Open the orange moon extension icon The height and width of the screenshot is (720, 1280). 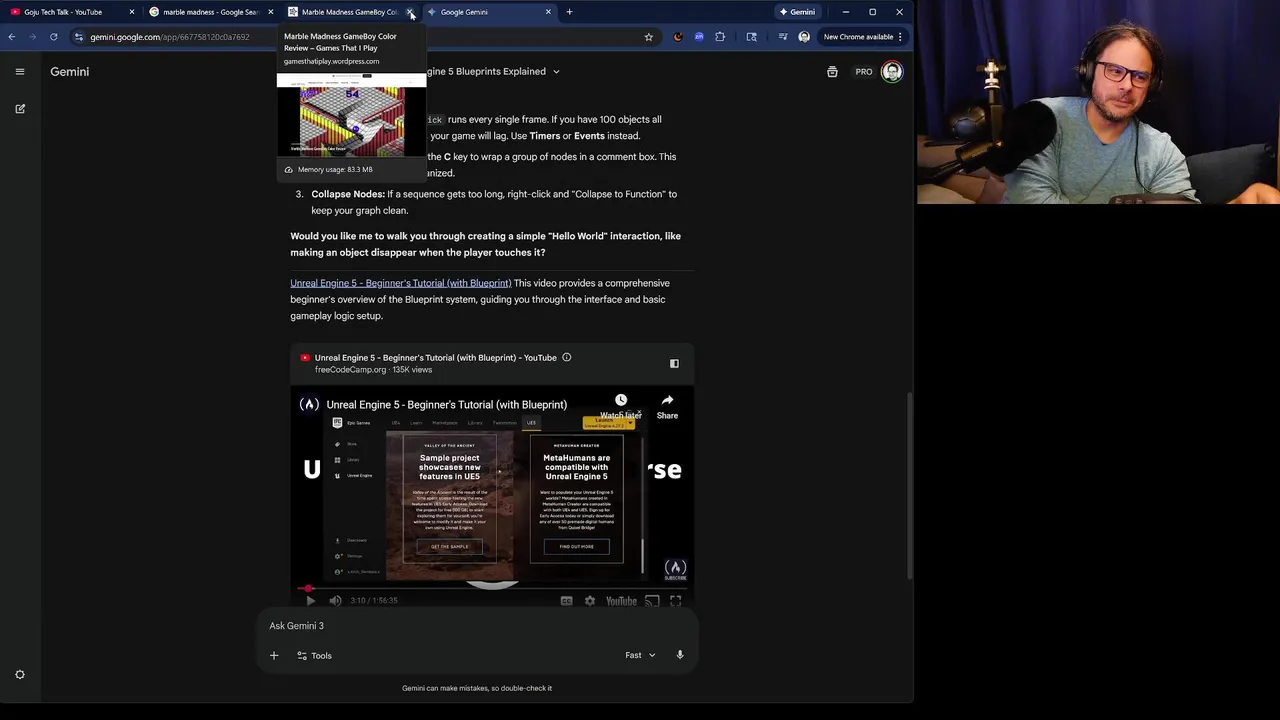[678, 37]
